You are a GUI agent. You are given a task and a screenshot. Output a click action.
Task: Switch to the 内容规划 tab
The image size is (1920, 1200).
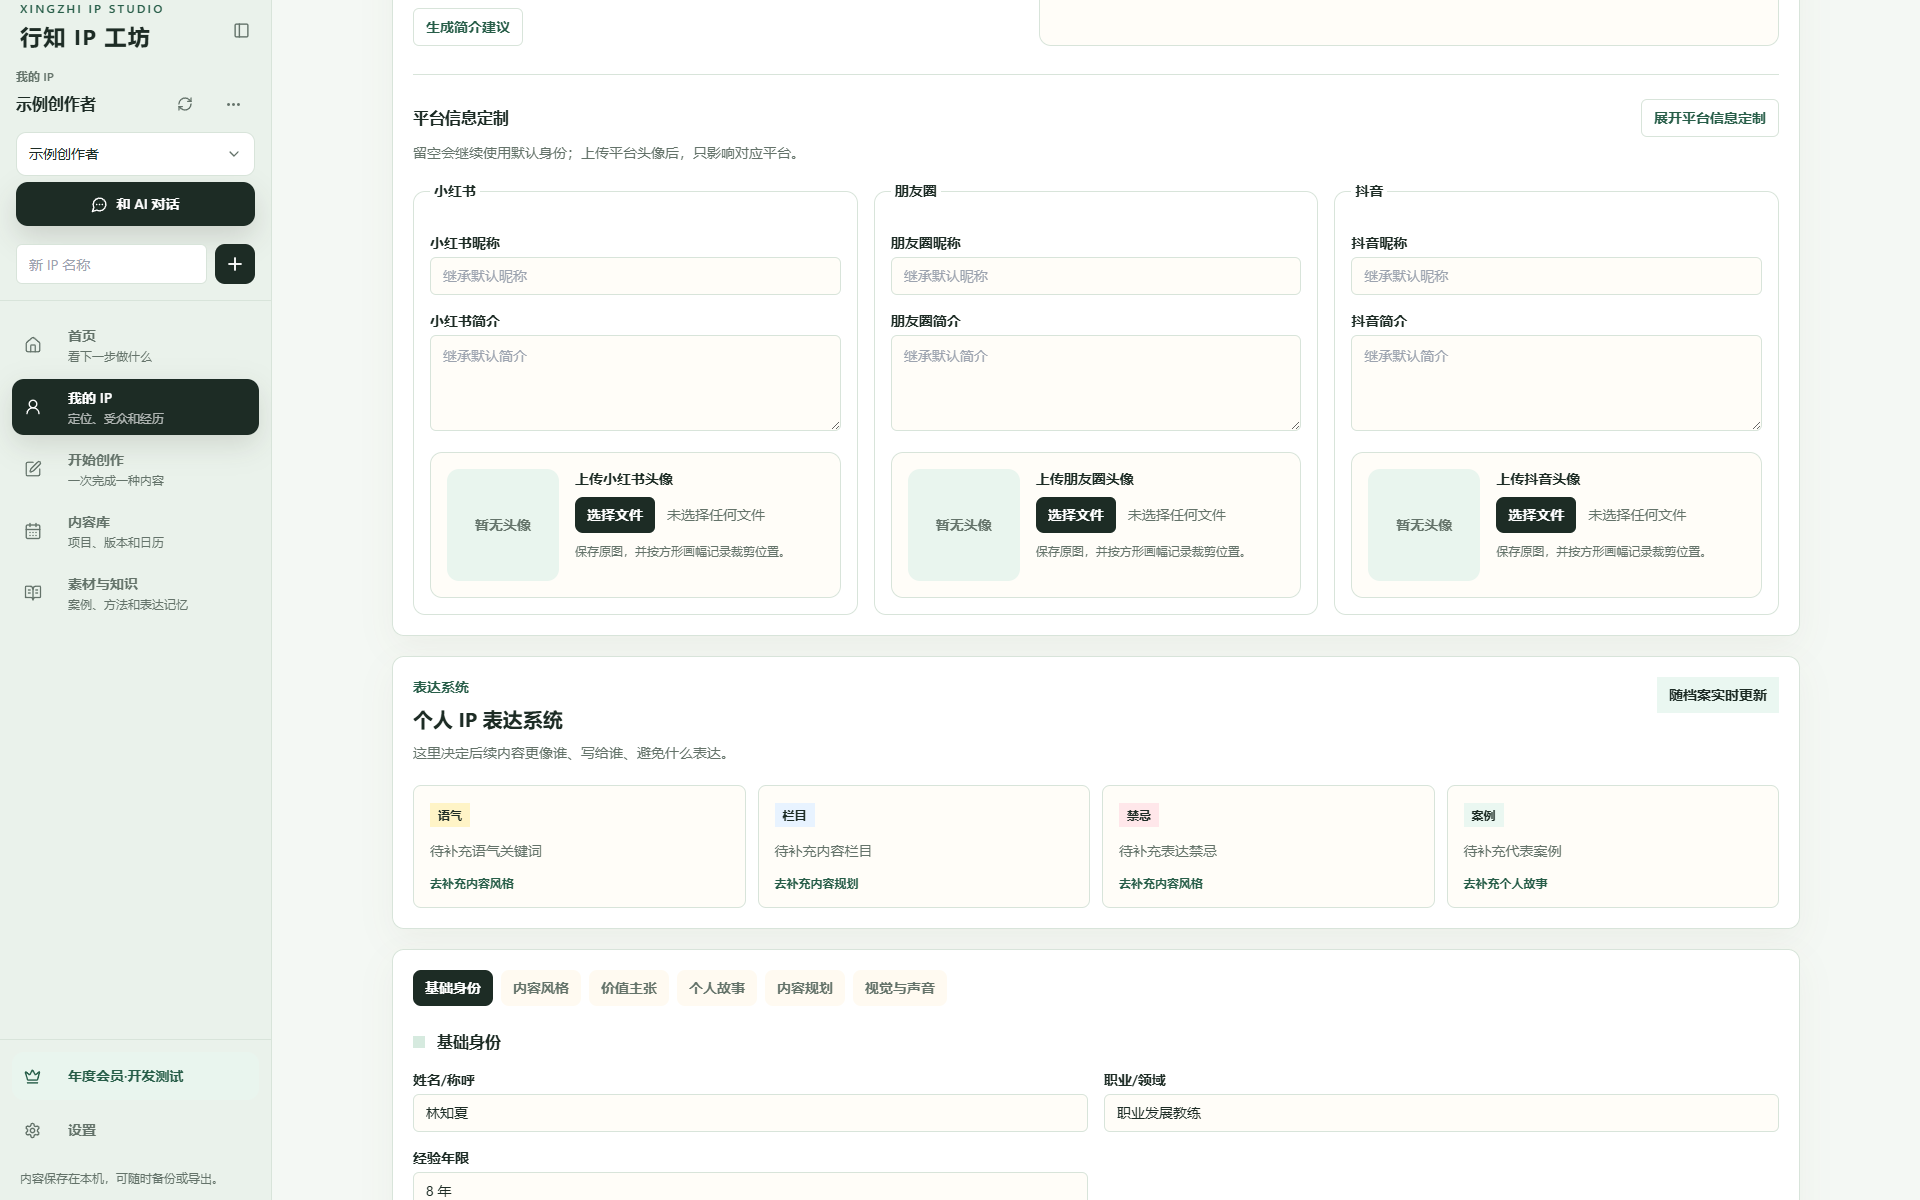tap(805, 988)
